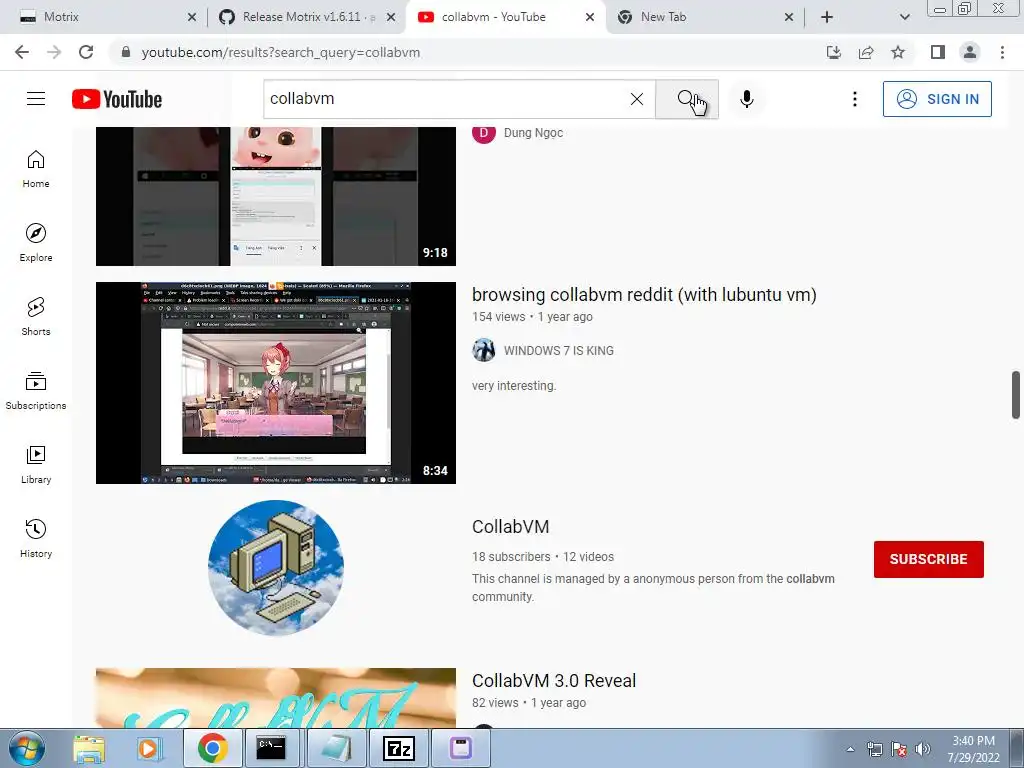This screenshot has width=1024, height=768.
Task: Open a new browser tab
Action: [x=827, y=17]
